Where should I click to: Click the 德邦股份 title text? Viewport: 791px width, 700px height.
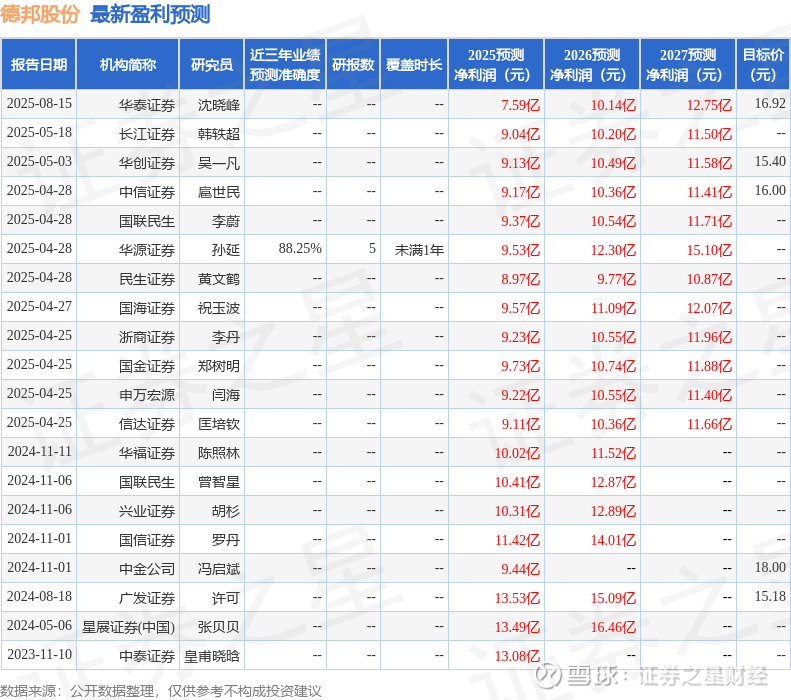[x=40, y=14]
